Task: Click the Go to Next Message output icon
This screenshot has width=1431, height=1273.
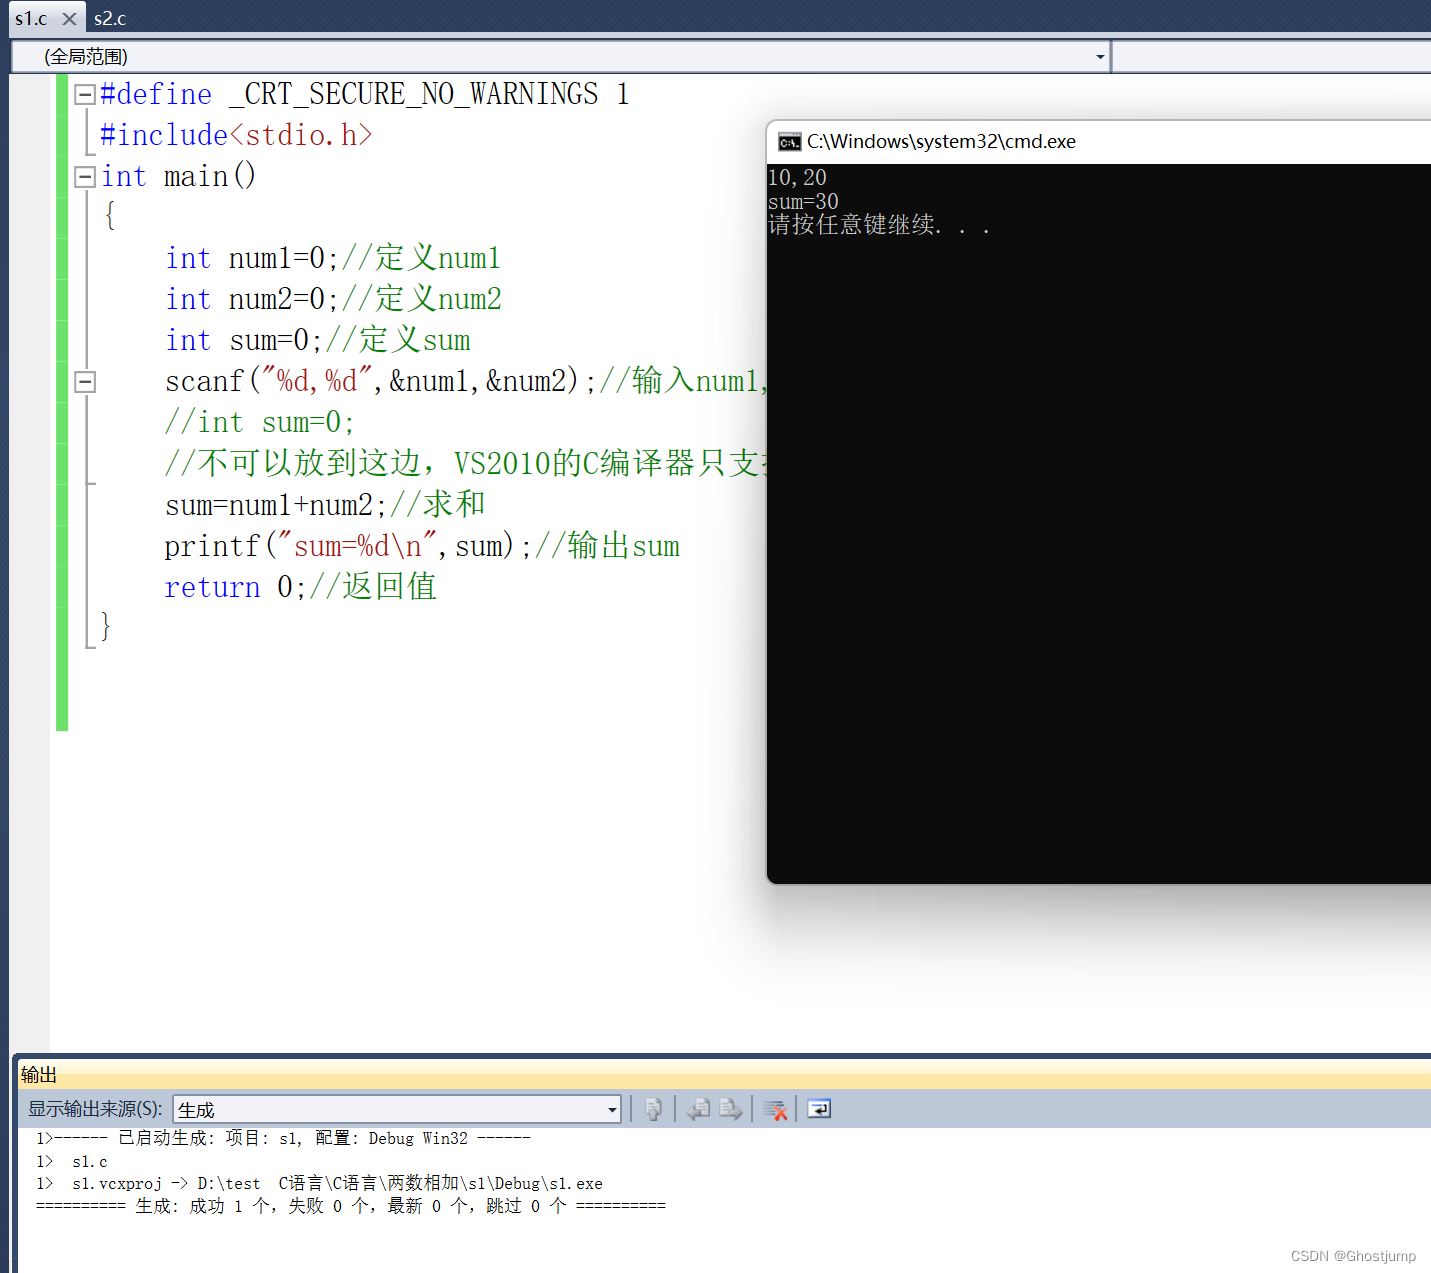Action: pyautogui.click(x=731, y=1109)
